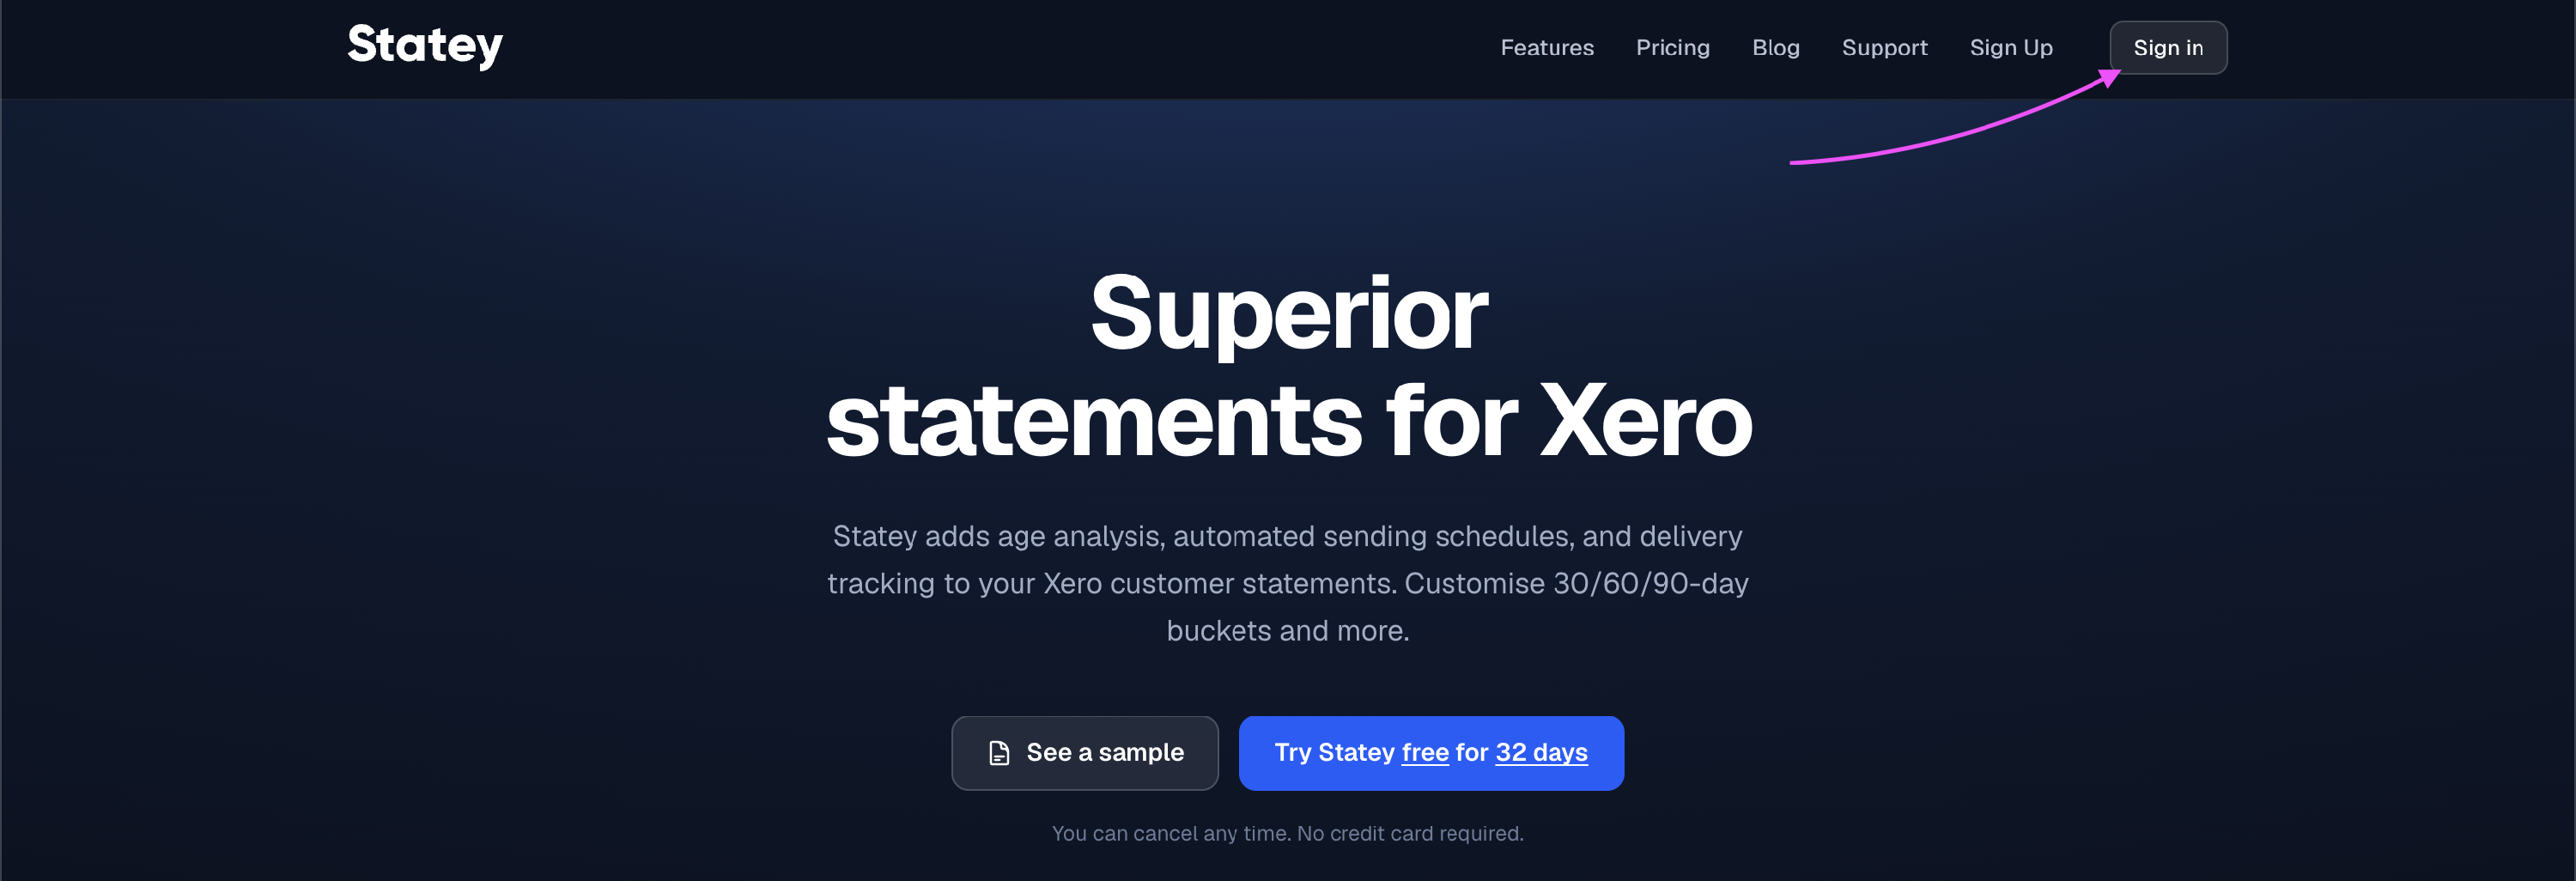Visit the Support page from the navbar
This screenshot has width=2576, height=881.
pos(1884,48)
